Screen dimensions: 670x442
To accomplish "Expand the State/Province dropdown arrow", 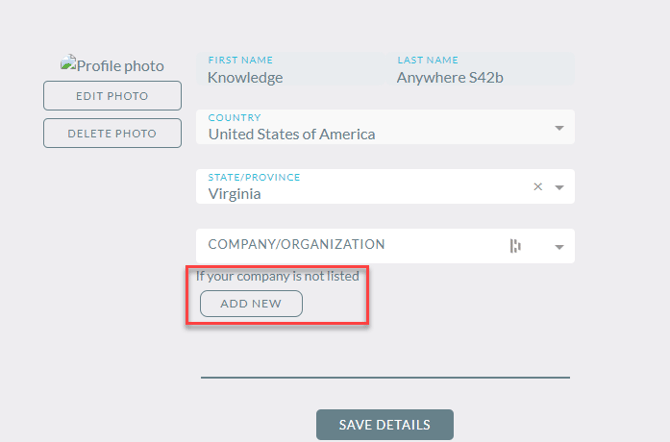I will click(559, 187).
